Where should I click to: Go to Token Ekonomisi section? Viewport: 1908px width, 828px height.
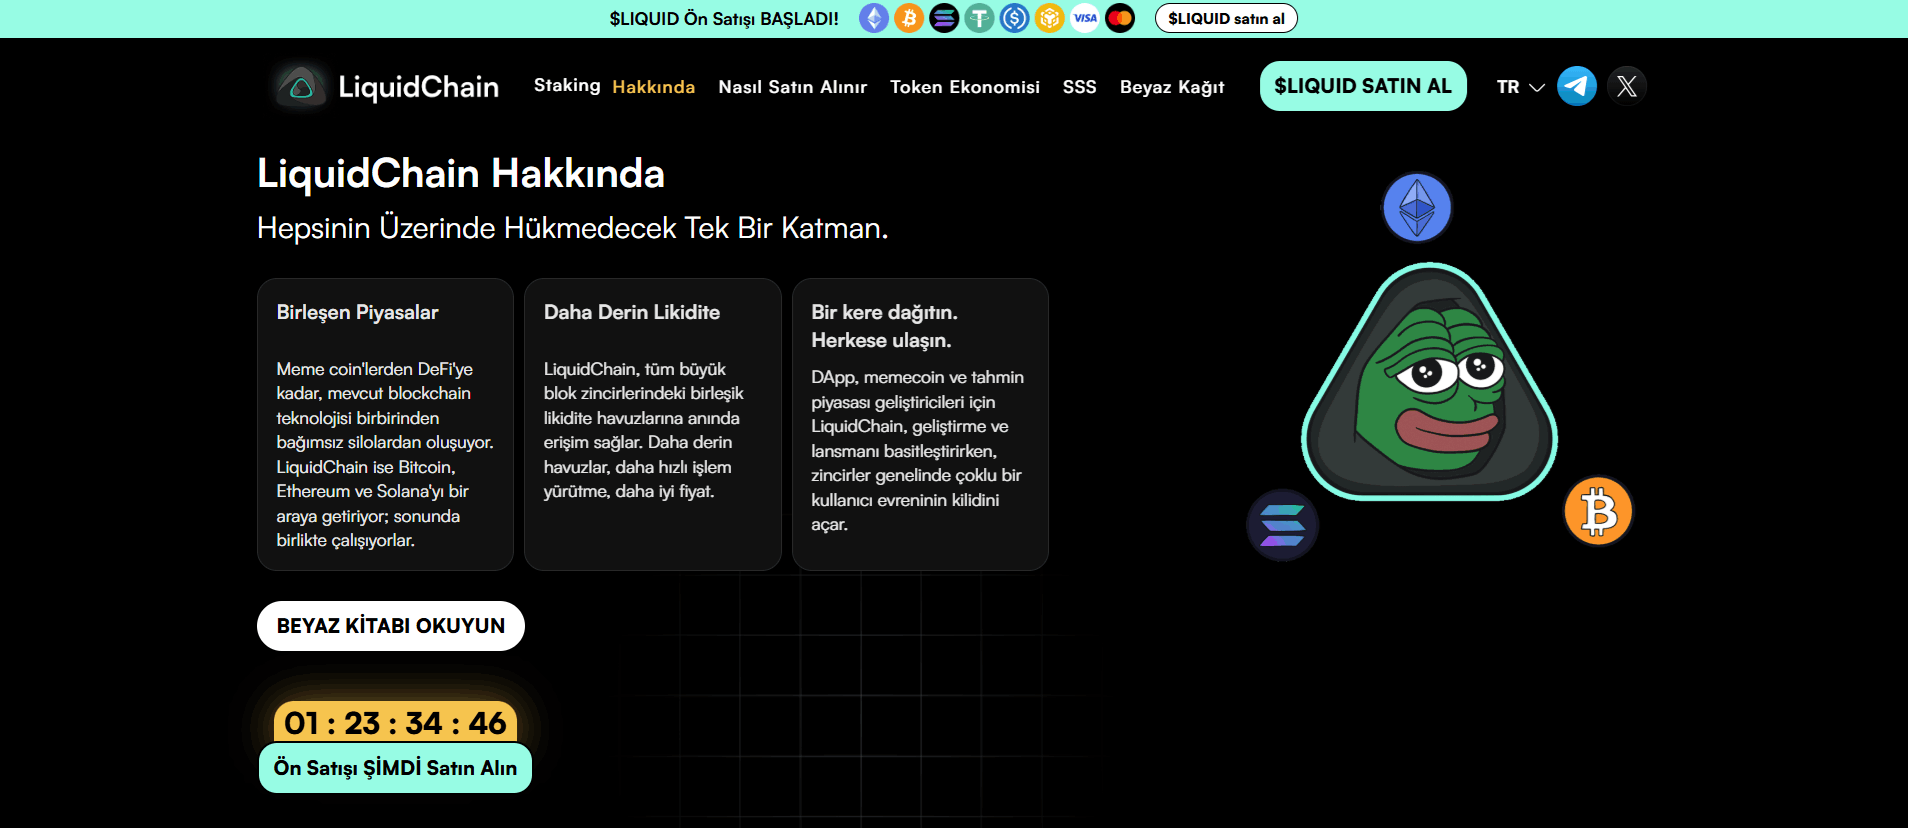point(964,87)
